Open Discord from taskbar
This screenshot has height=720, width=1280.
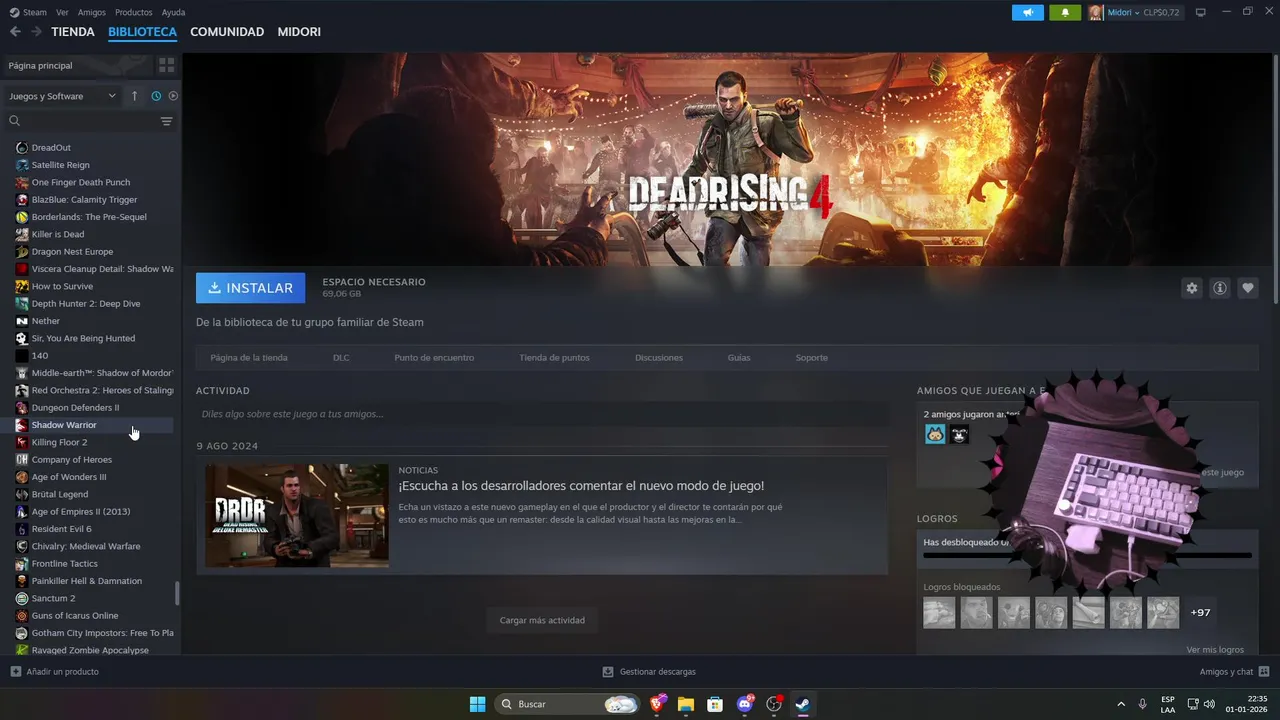(x=745, y=704)
